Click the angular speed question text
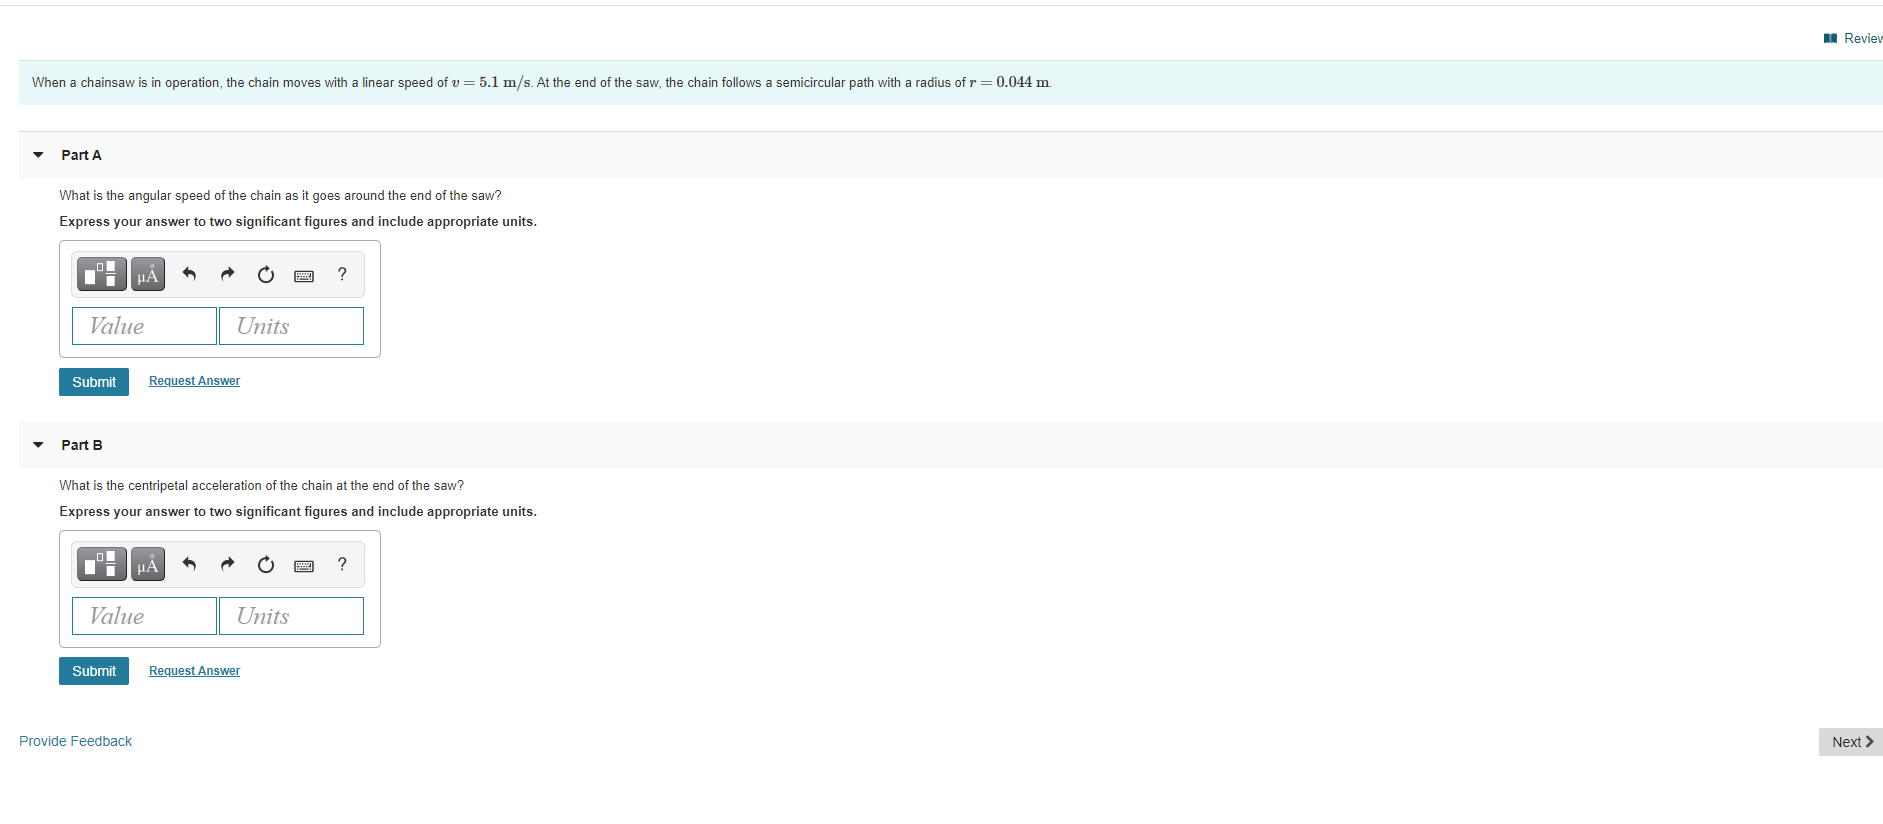 point(280,196)
